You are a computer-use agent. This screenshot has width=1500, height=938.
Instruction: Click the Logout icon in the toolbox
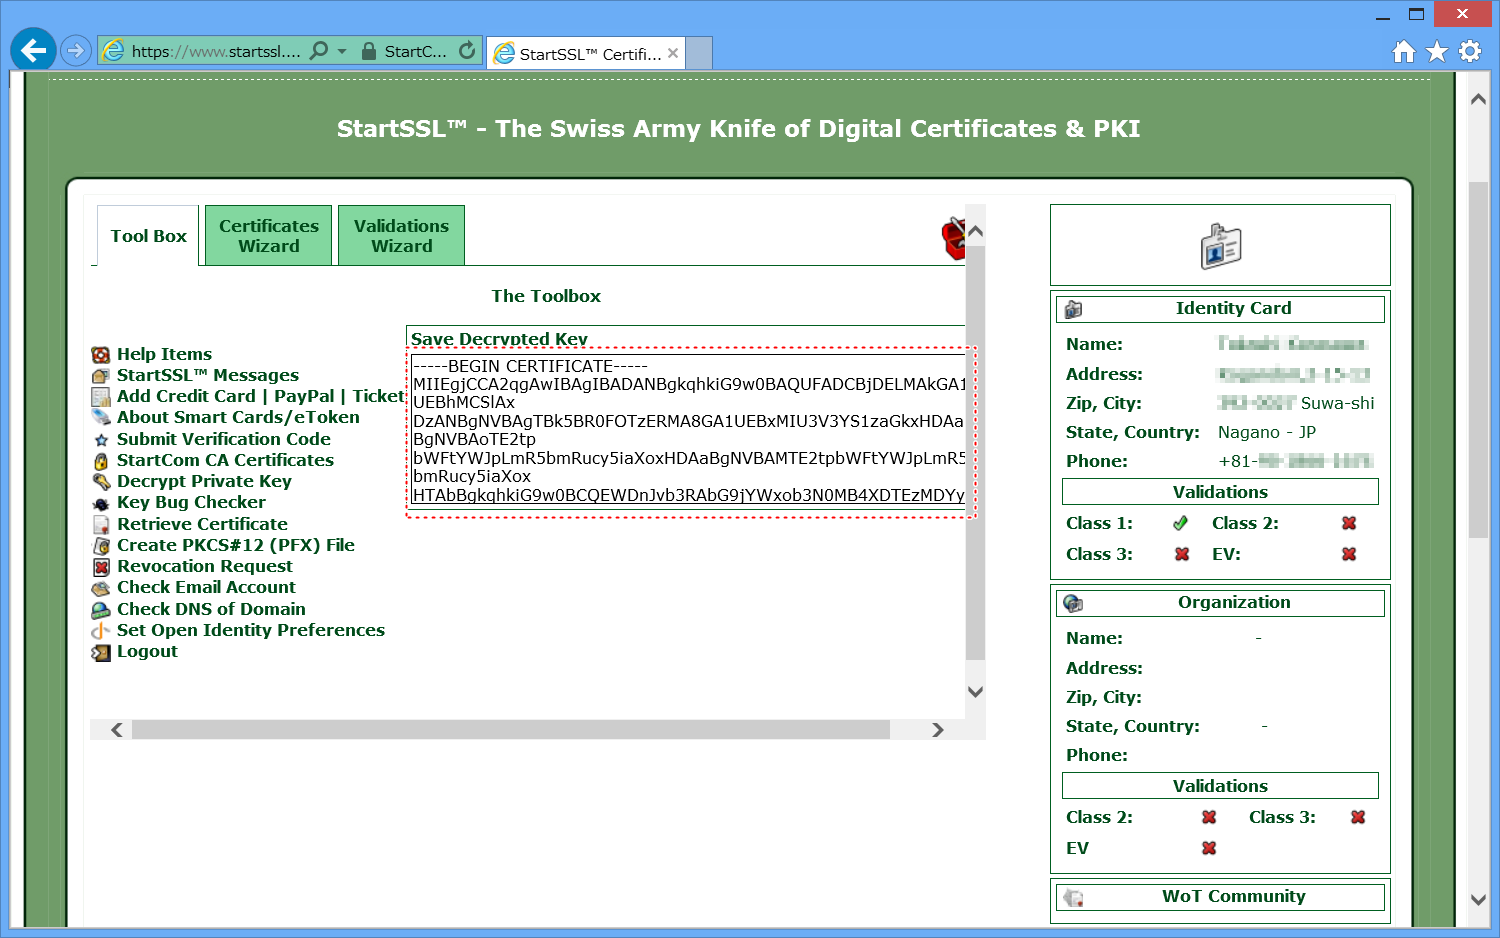click(x=101, y=653)
